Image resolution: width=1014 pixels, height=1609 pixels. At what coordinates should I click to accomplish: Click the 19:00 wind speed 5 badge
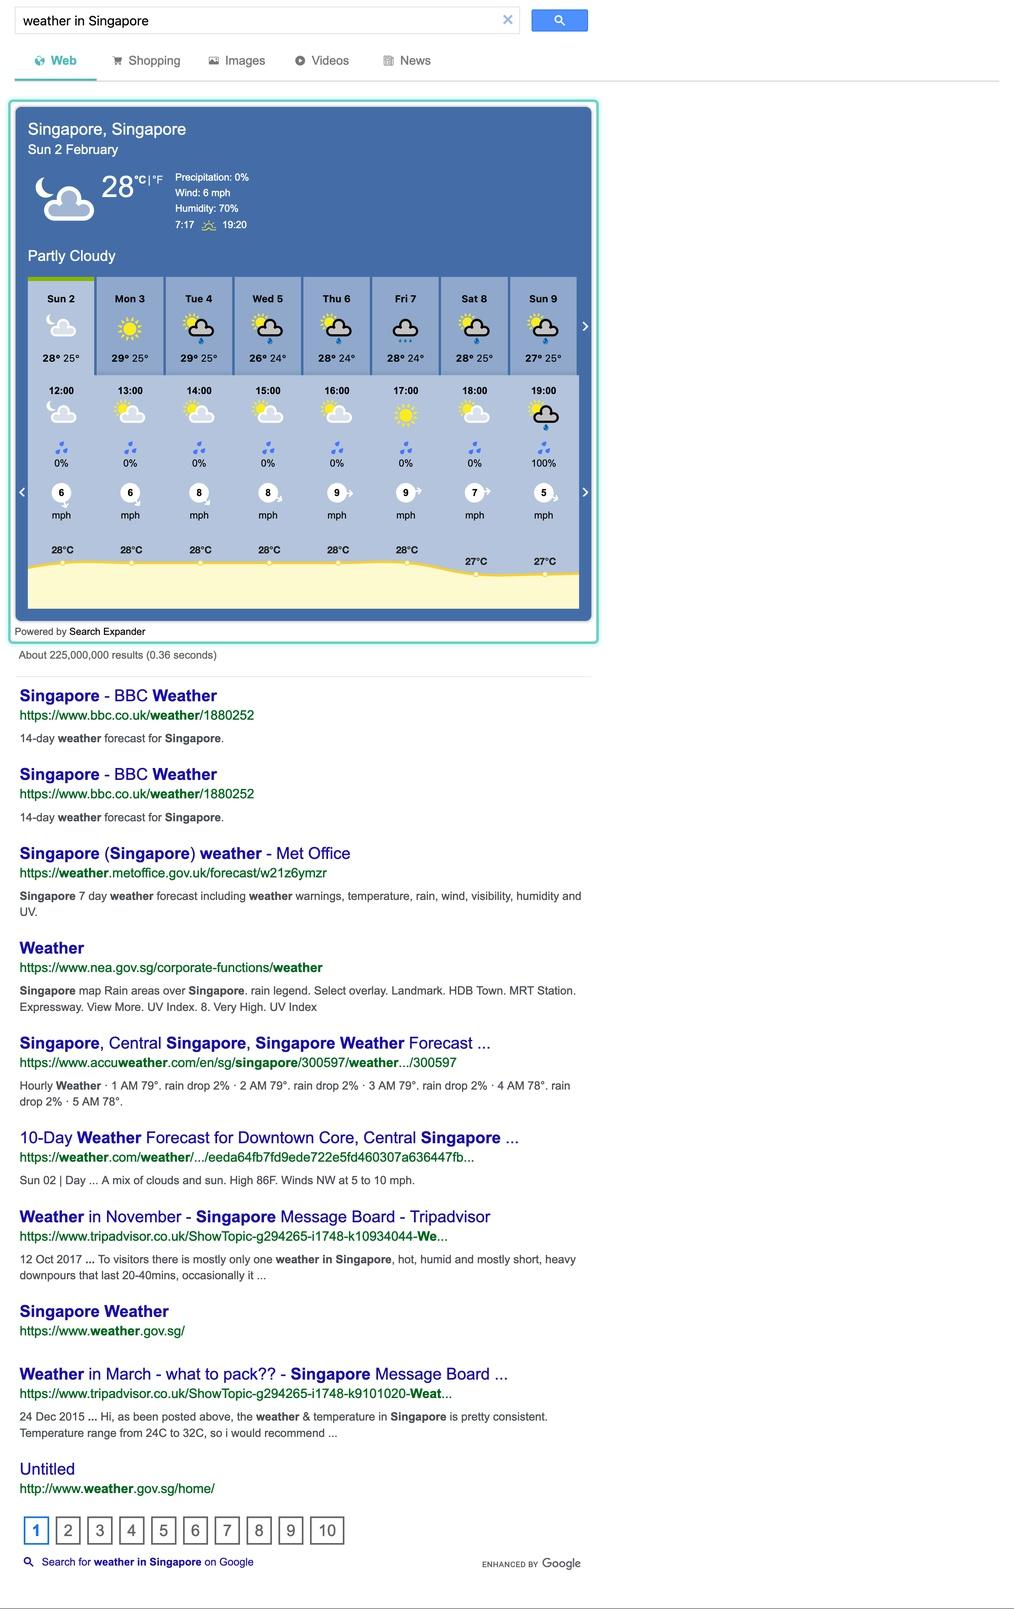[x=544, y=492]
